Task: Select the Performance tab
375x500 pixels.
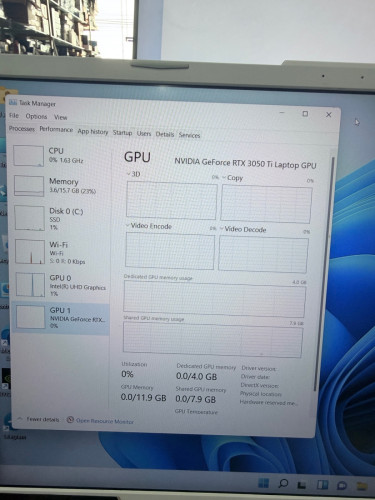Action: (56, 129)
